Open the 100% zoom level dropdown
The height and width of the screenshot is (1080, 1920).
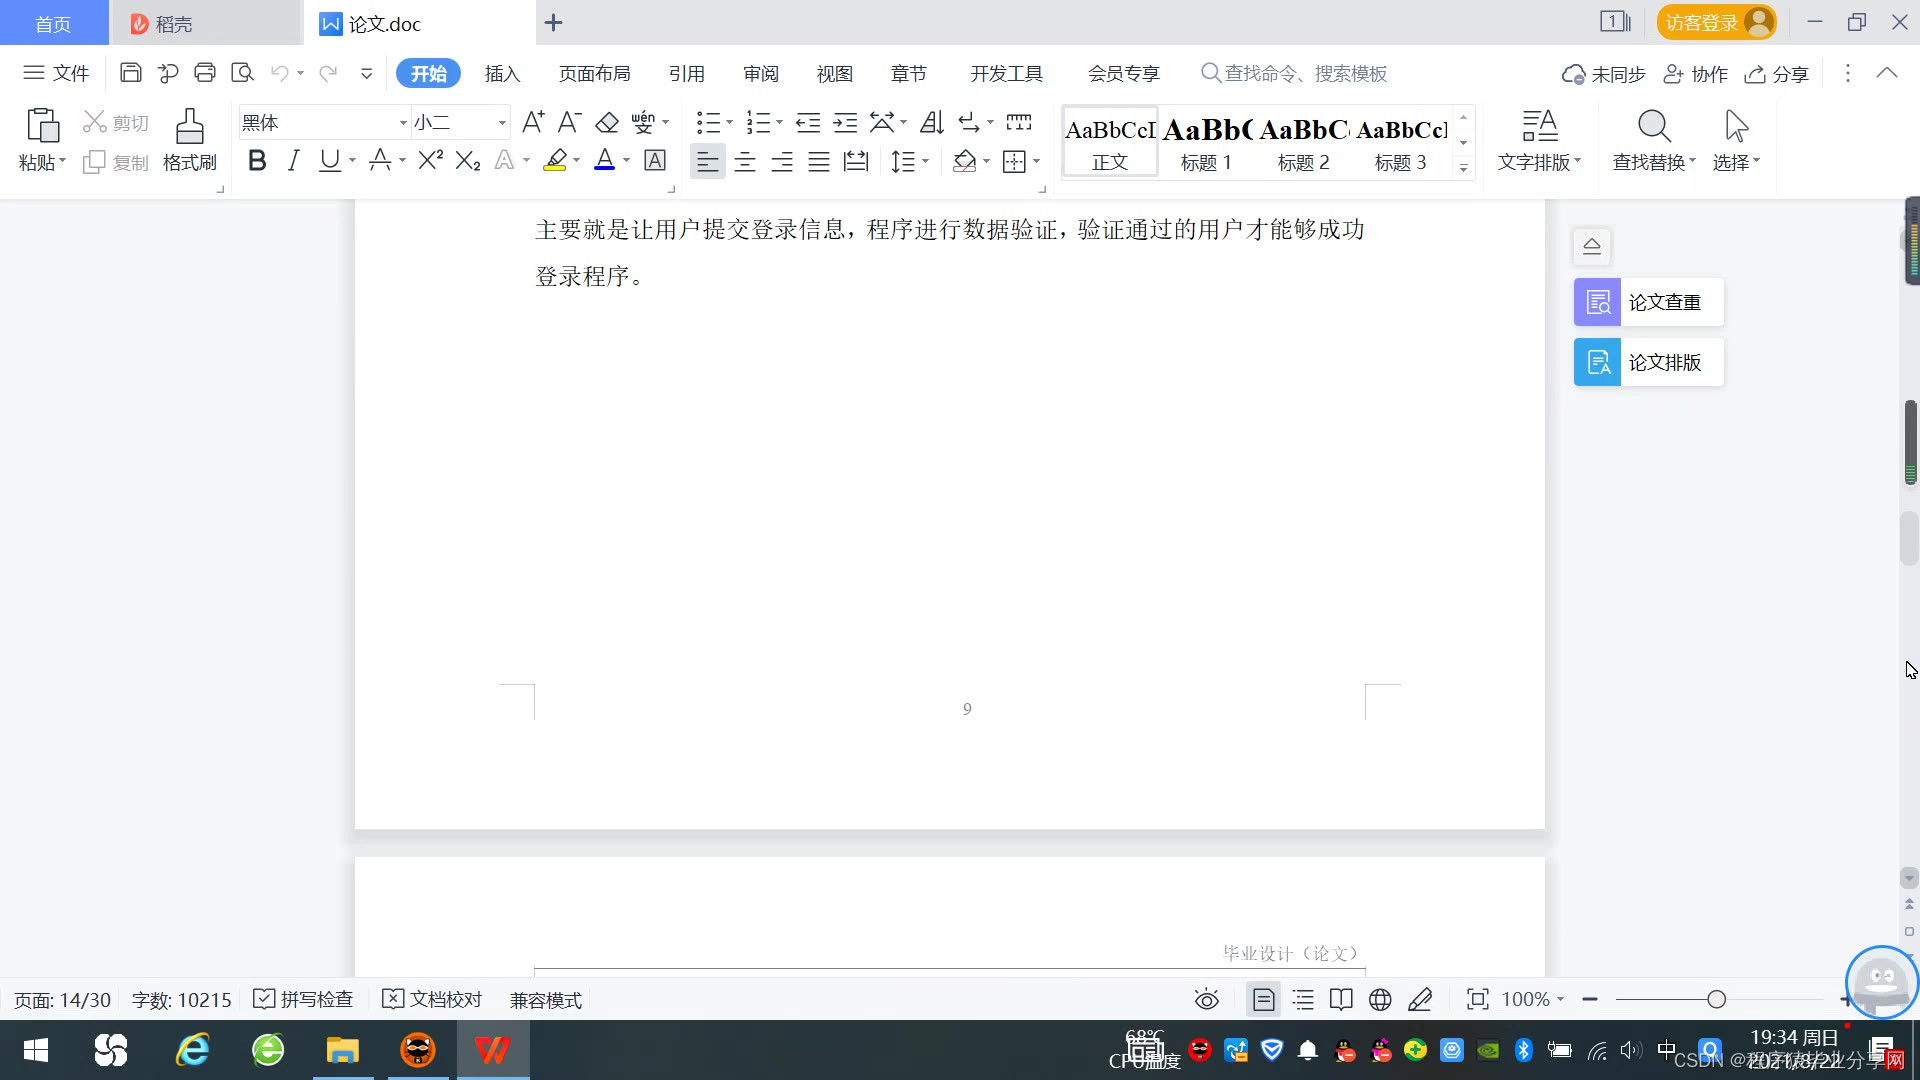1533,999
